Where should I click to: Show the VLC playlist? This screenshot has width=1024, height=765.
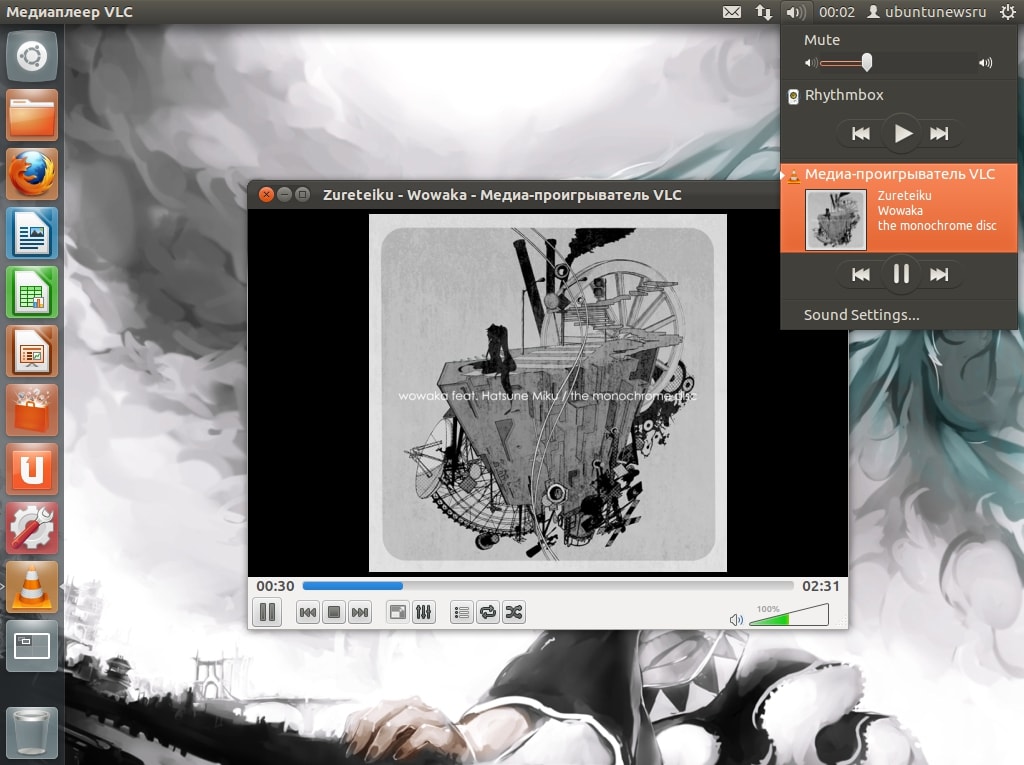(462, 612)
